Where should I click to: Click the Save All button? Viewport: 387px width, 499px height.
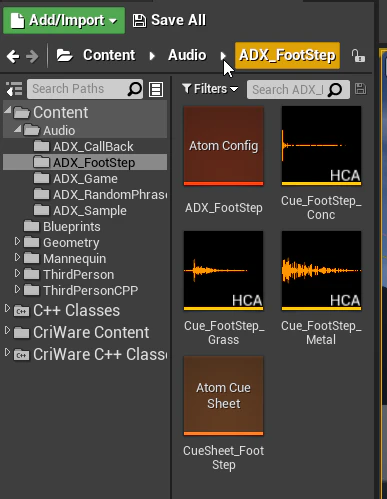[169, 20]
